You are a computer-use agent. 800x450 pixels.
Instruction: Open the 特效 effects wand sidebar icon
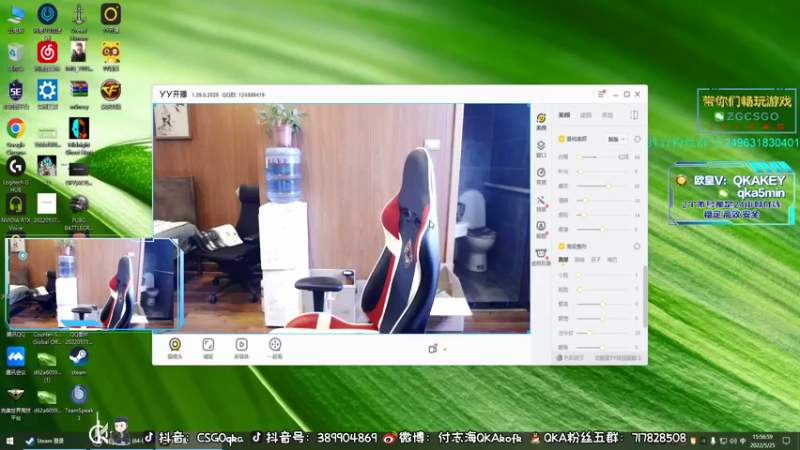541,203
